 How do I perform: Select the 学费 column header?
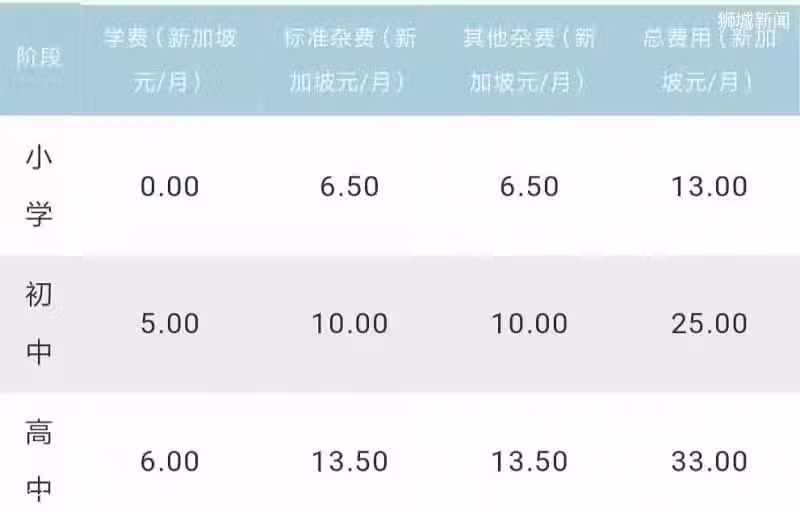(170, 60)
